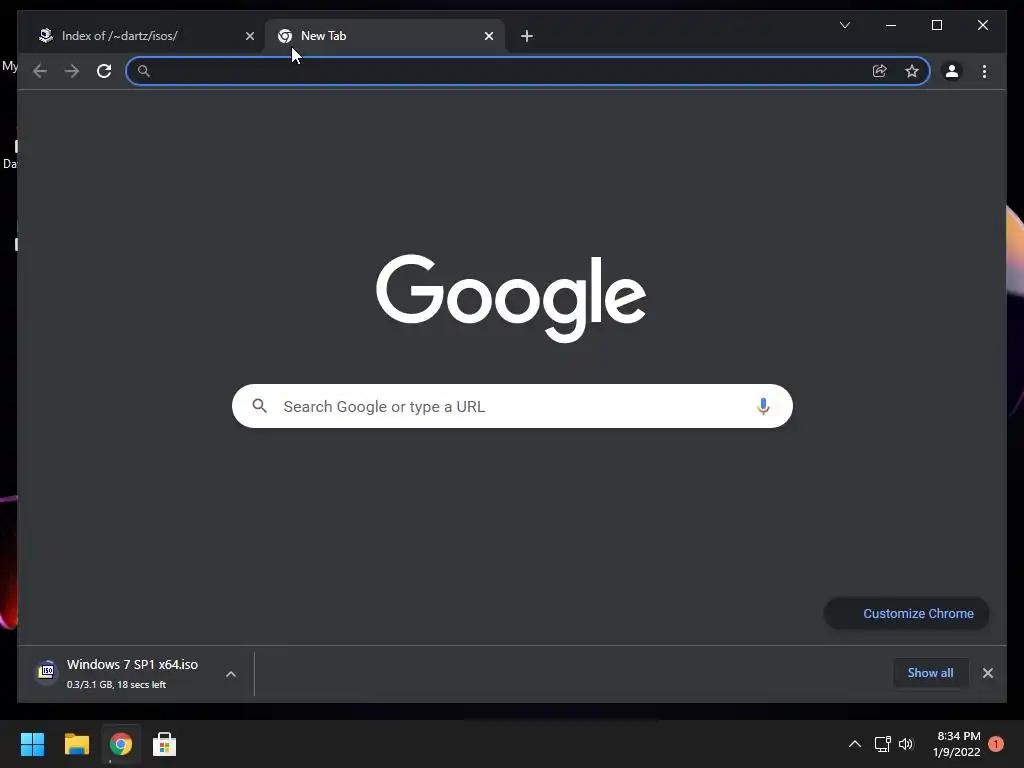Image resolution: width=1024 pixels, height=768 pixels.
Task: Show hidden system tray icons
Action: (854, 744)
